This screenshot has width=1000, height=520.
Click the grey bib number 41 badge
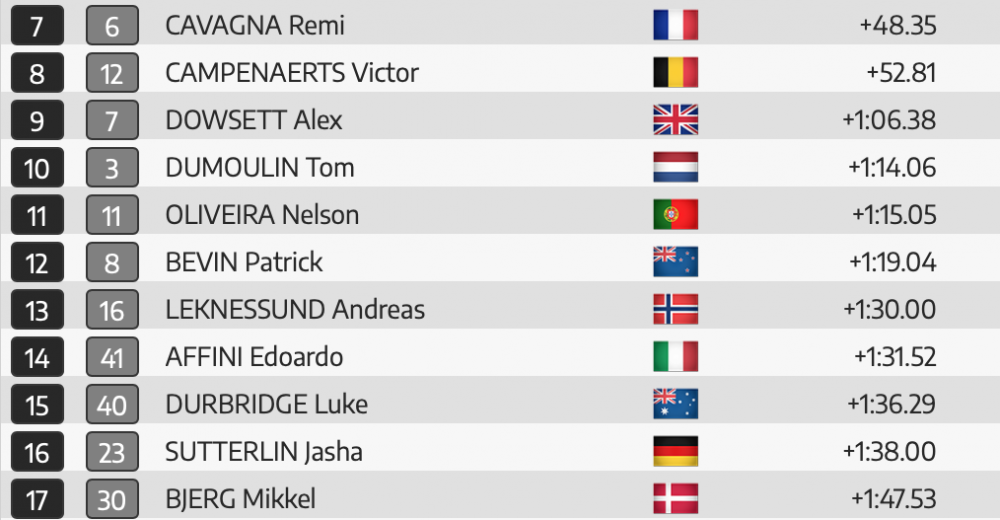(x=112, y=357)
